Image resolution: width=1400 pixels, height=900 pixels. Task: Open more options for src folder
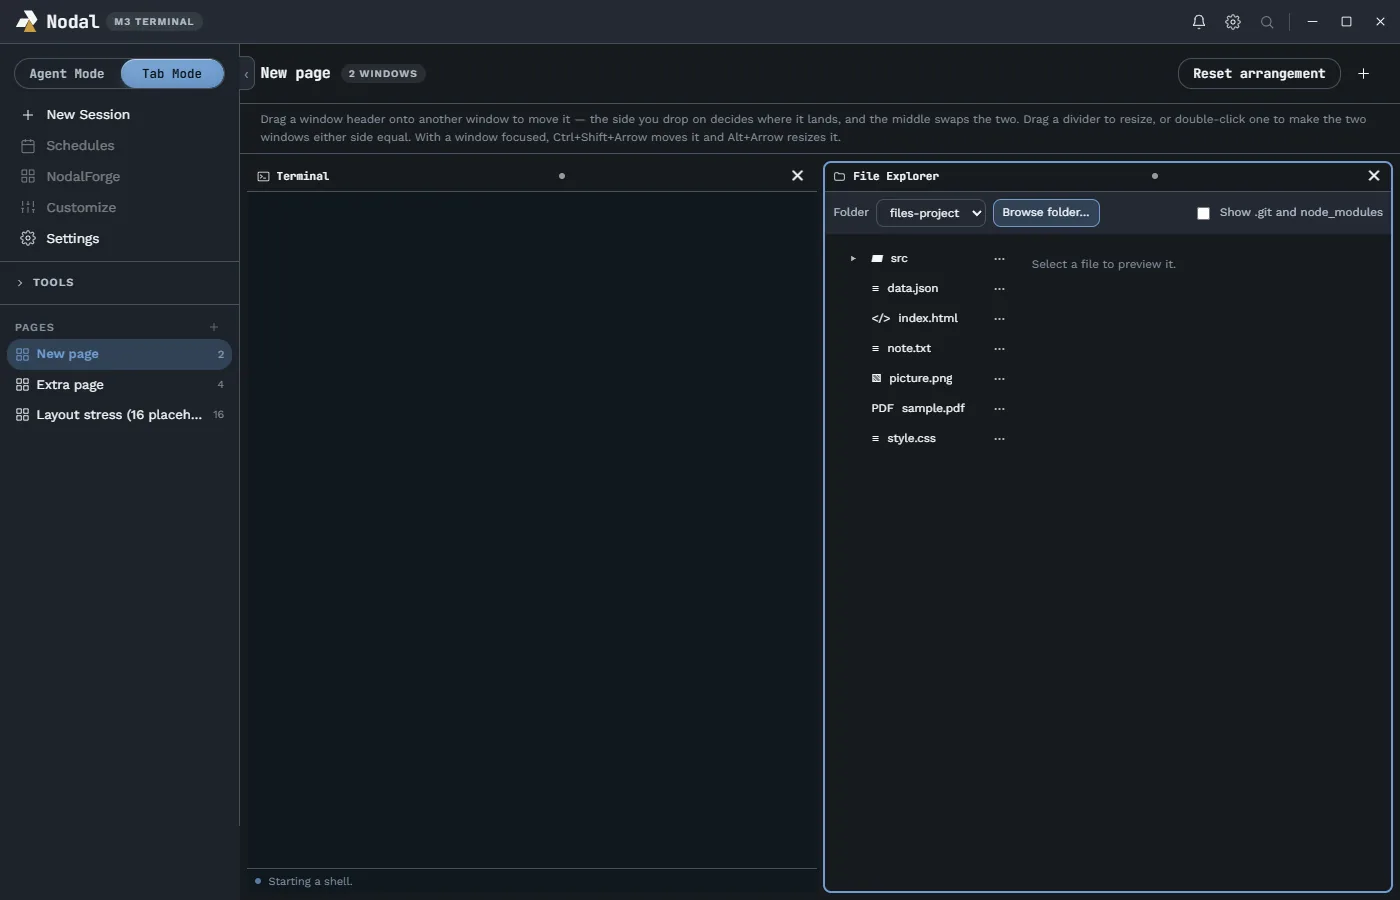999,259
